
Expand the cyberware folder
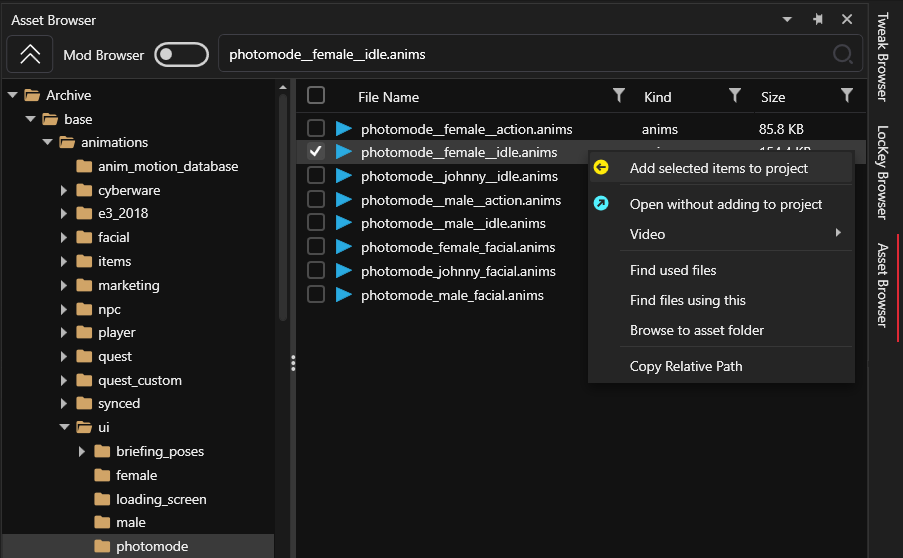[65, 190]
